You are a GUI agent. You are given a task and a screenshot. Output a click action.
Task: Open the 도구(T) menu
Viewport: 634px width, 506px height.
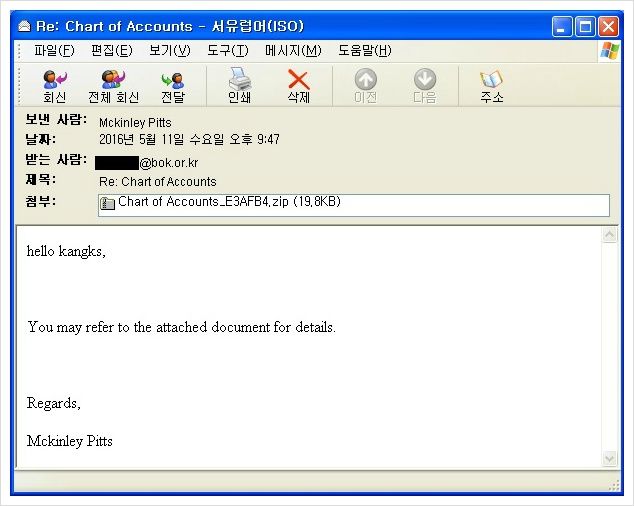tap(228, 51)
